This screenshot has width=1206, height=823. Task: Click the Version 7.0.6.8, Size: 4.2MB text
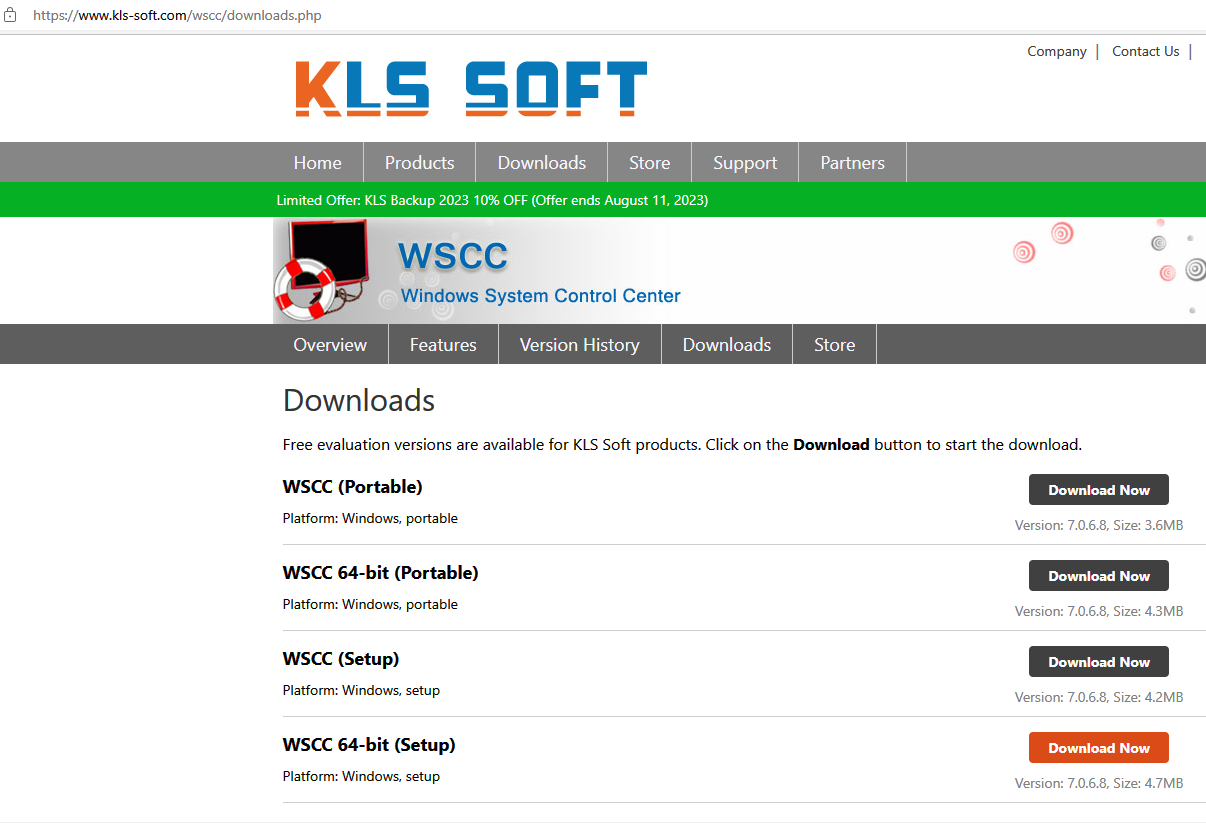point(1099,697)
